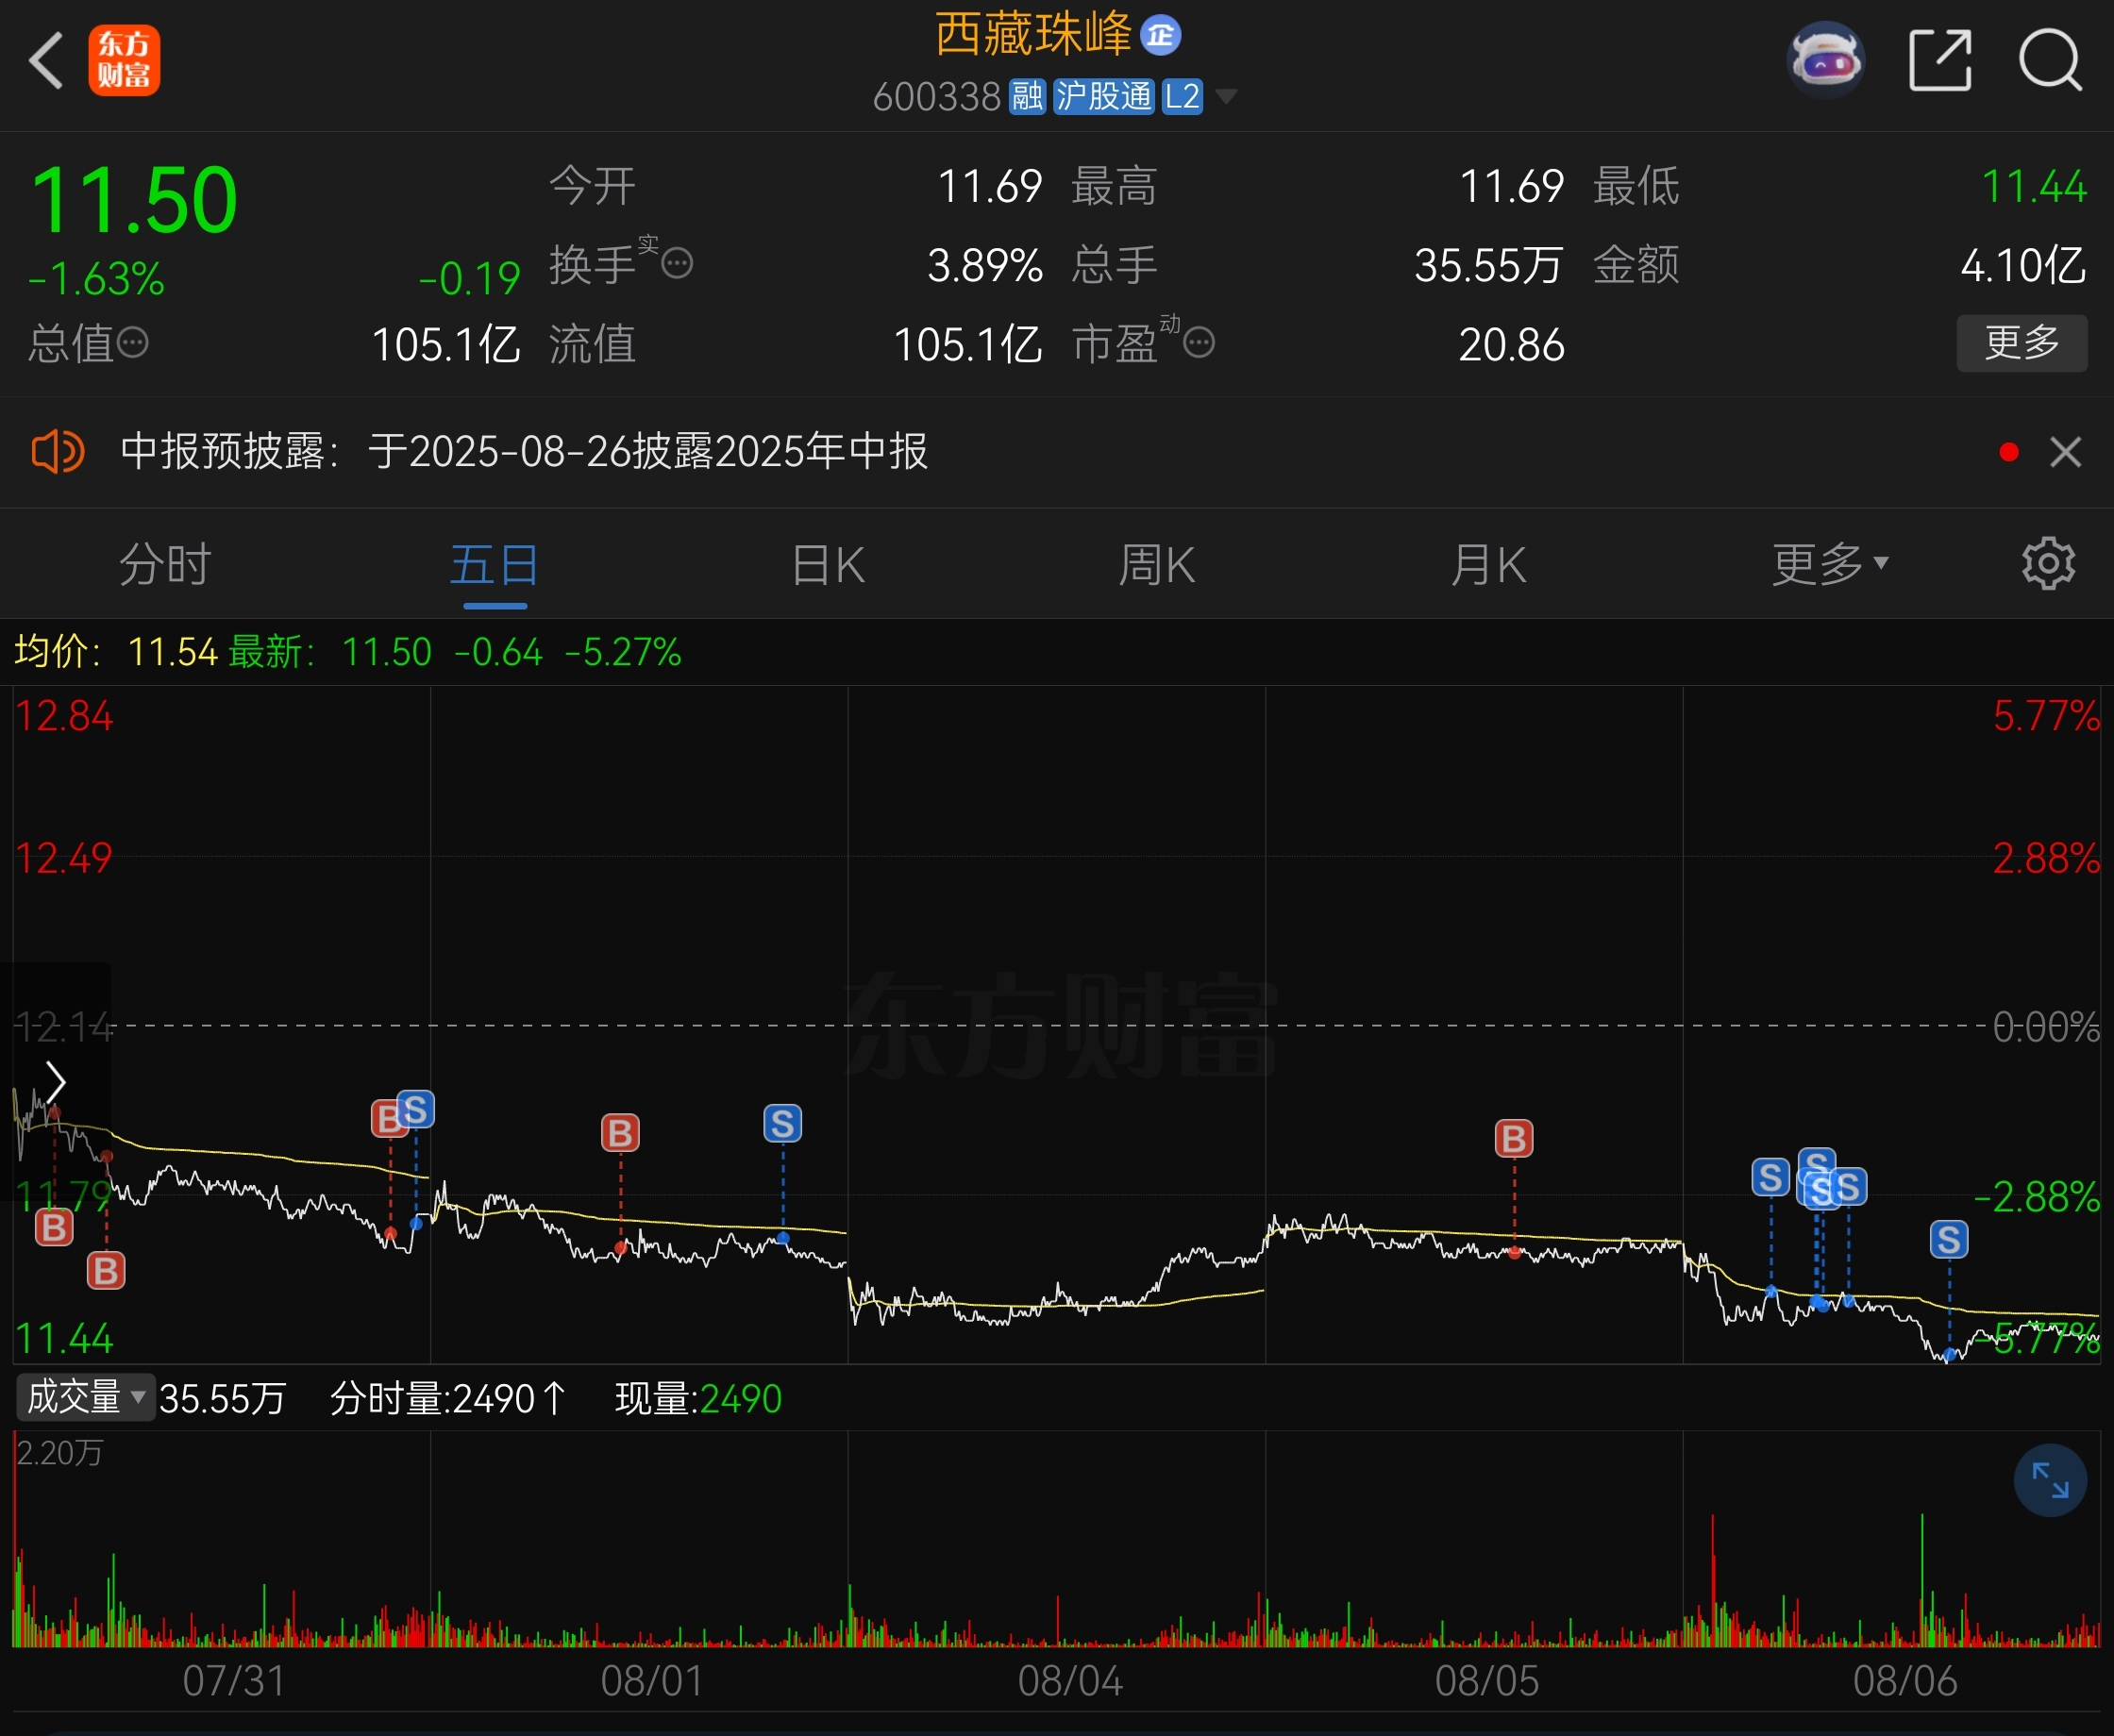The height and width of the screenshot is (1736, 2114).
Task: Tap the 企 company badge icon
Action: [x=1161, y=35]
